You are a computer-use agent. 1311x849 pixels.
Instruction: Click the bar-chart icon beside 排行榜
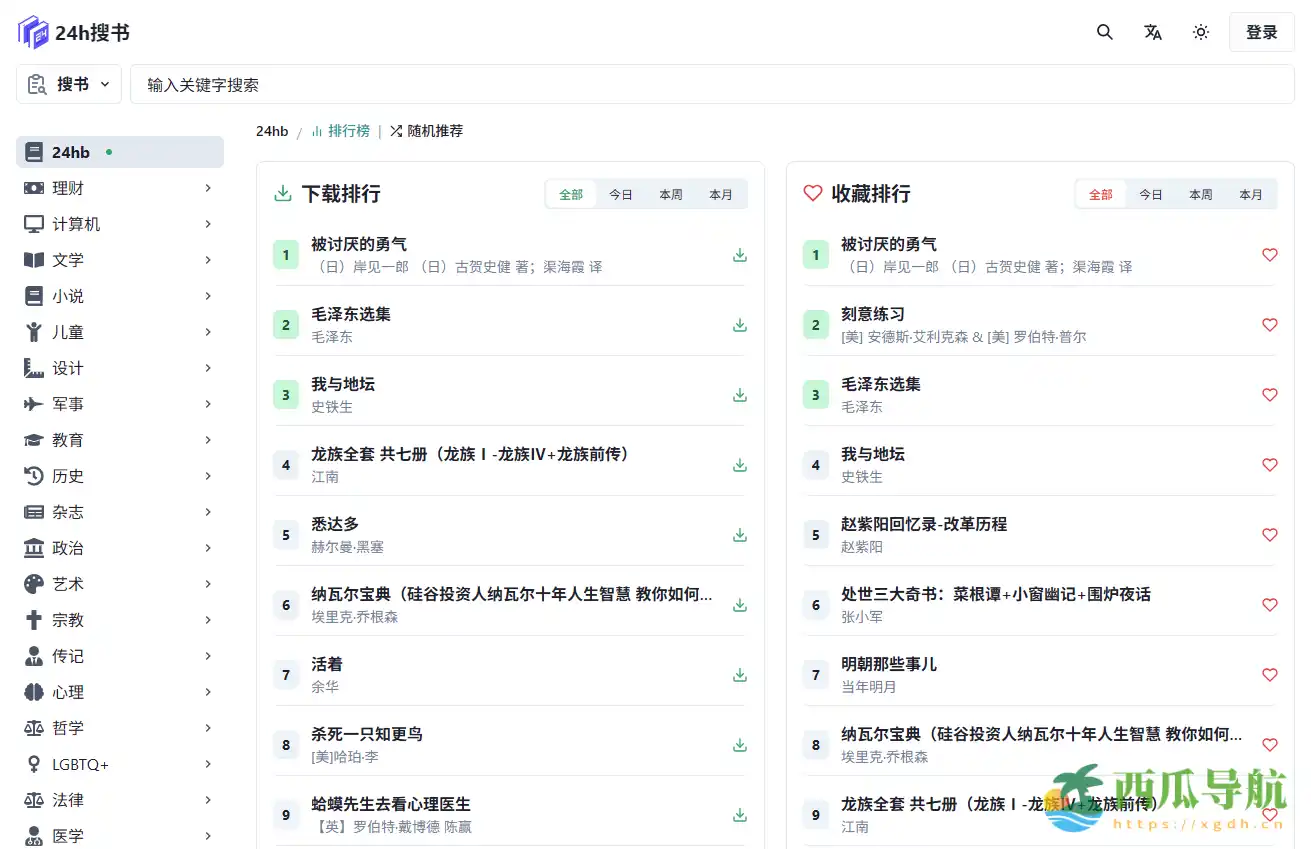point(320,131)
